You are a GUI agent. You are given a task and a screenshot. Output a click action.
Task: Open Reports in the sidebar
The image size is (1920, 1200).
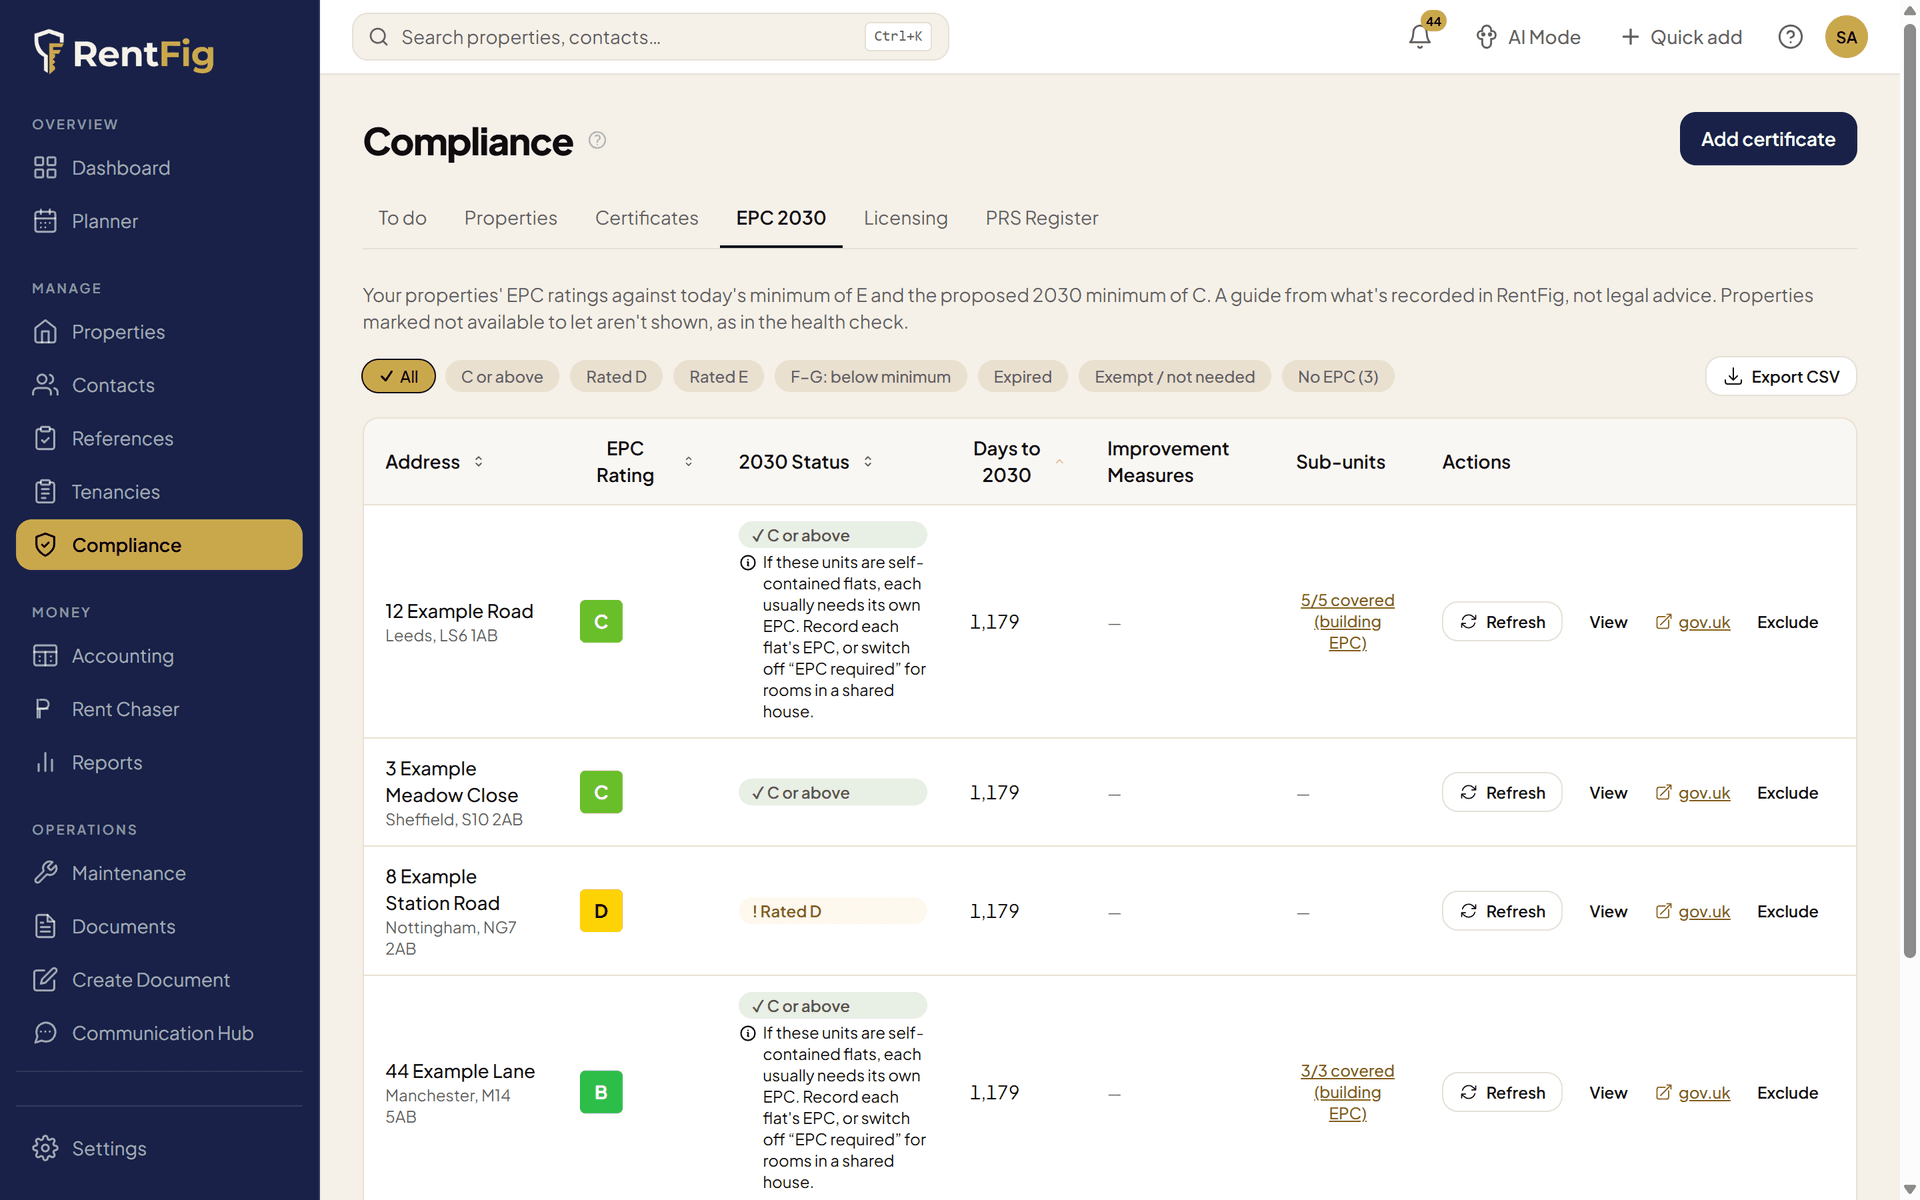159,762
